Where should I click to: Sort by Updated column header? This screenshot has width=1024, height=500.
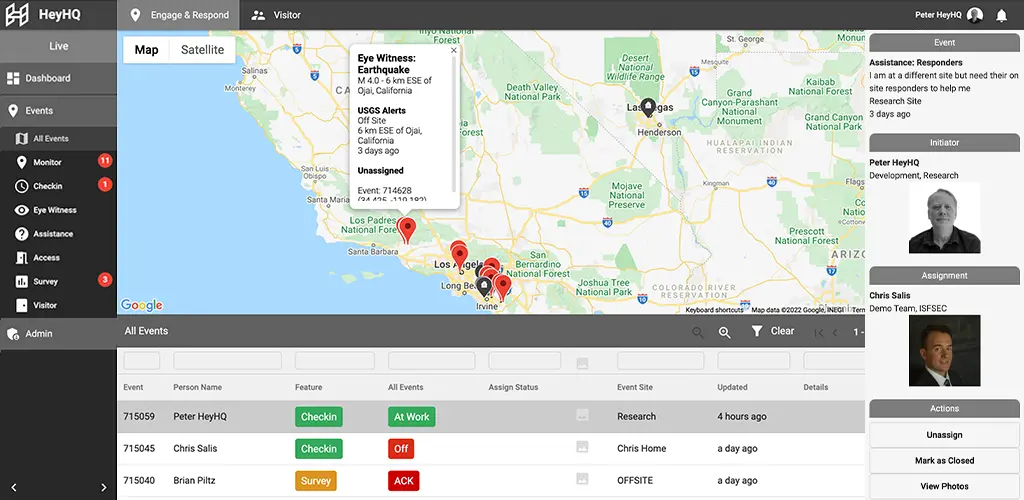[x=732, y=387]
